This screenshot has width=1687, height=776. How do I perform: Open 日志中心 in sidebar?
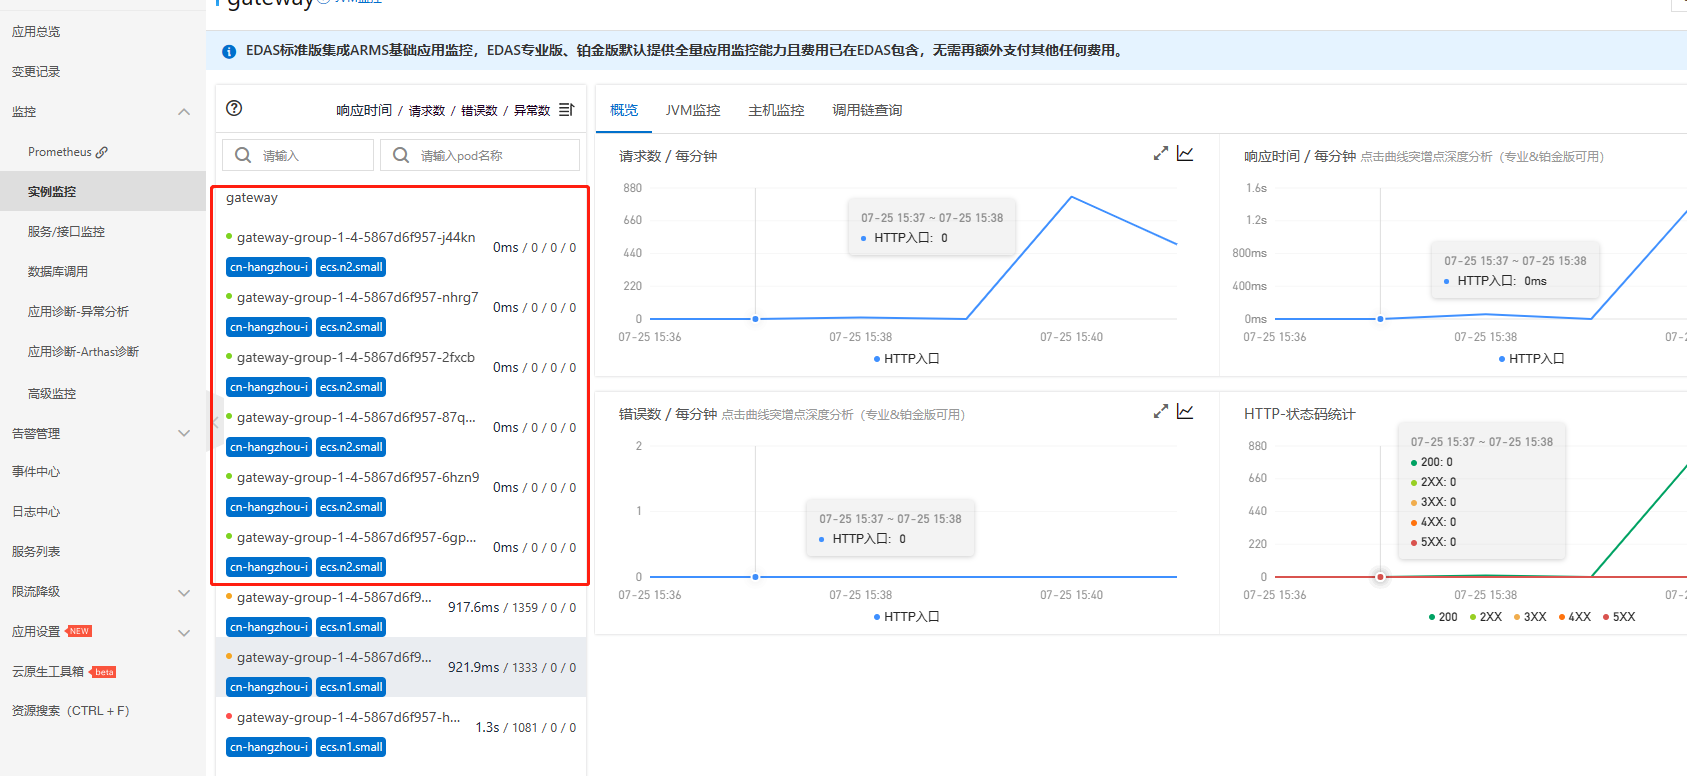coord(36,512)
